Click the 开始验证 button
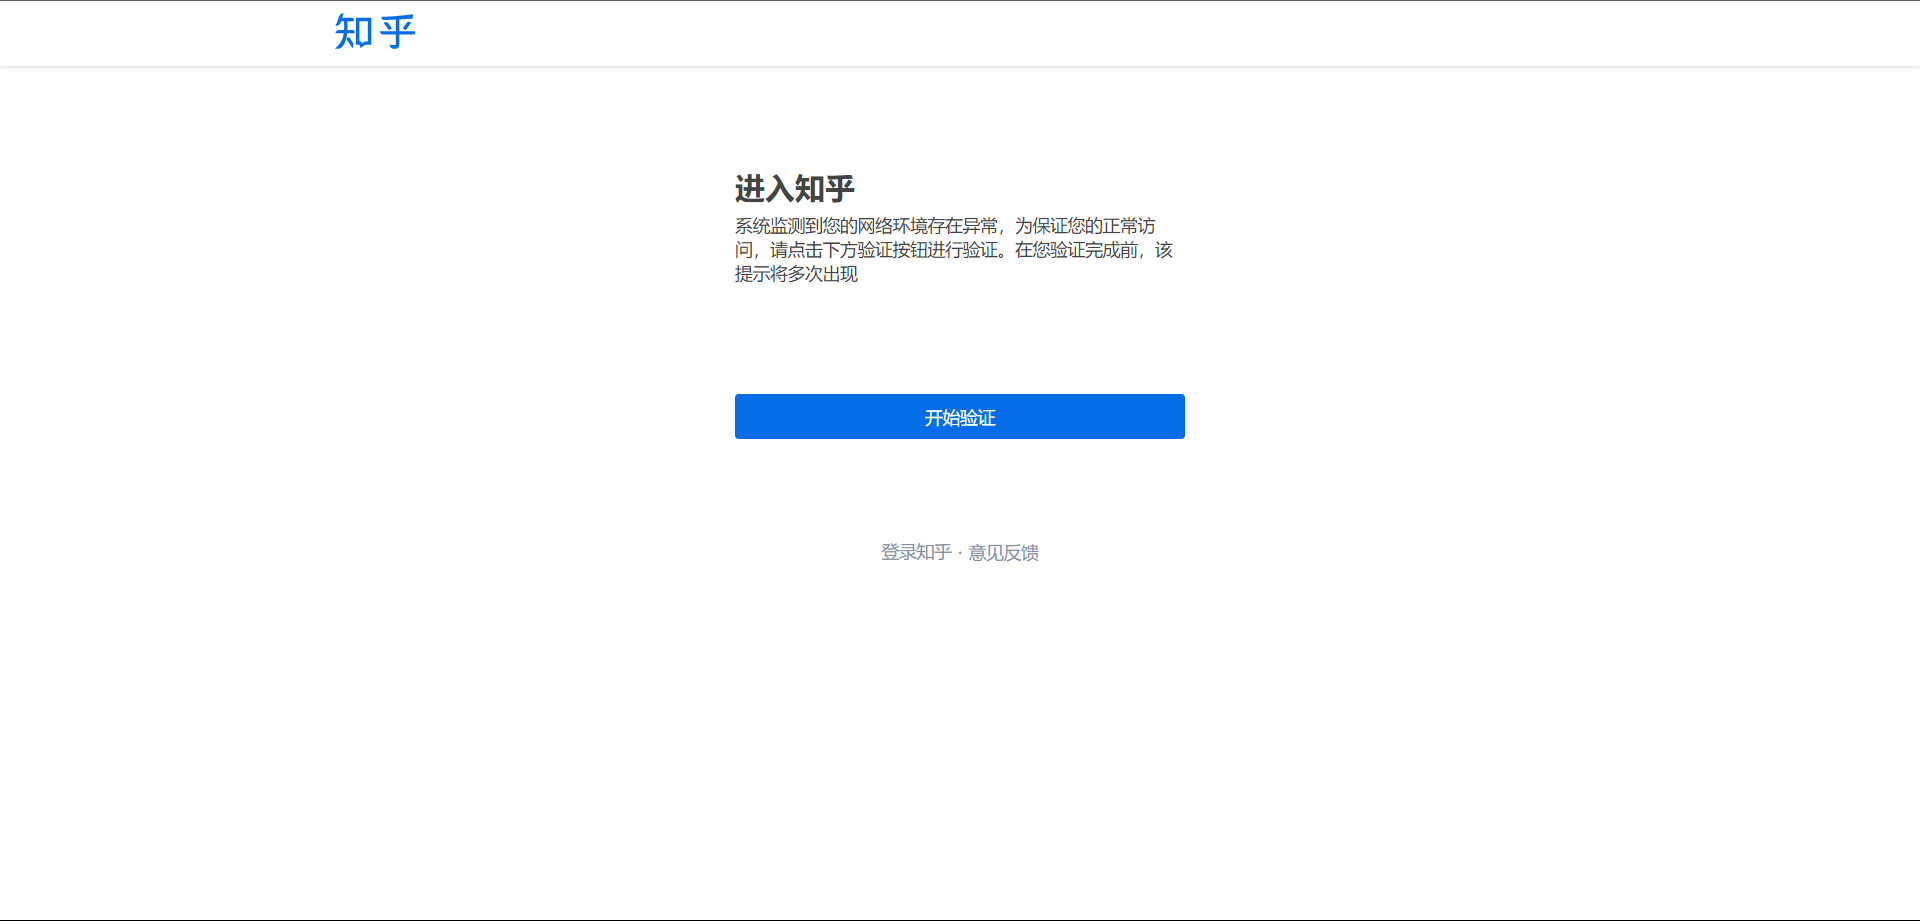This screenshot has height=921, width=1920. coord(959,417)
